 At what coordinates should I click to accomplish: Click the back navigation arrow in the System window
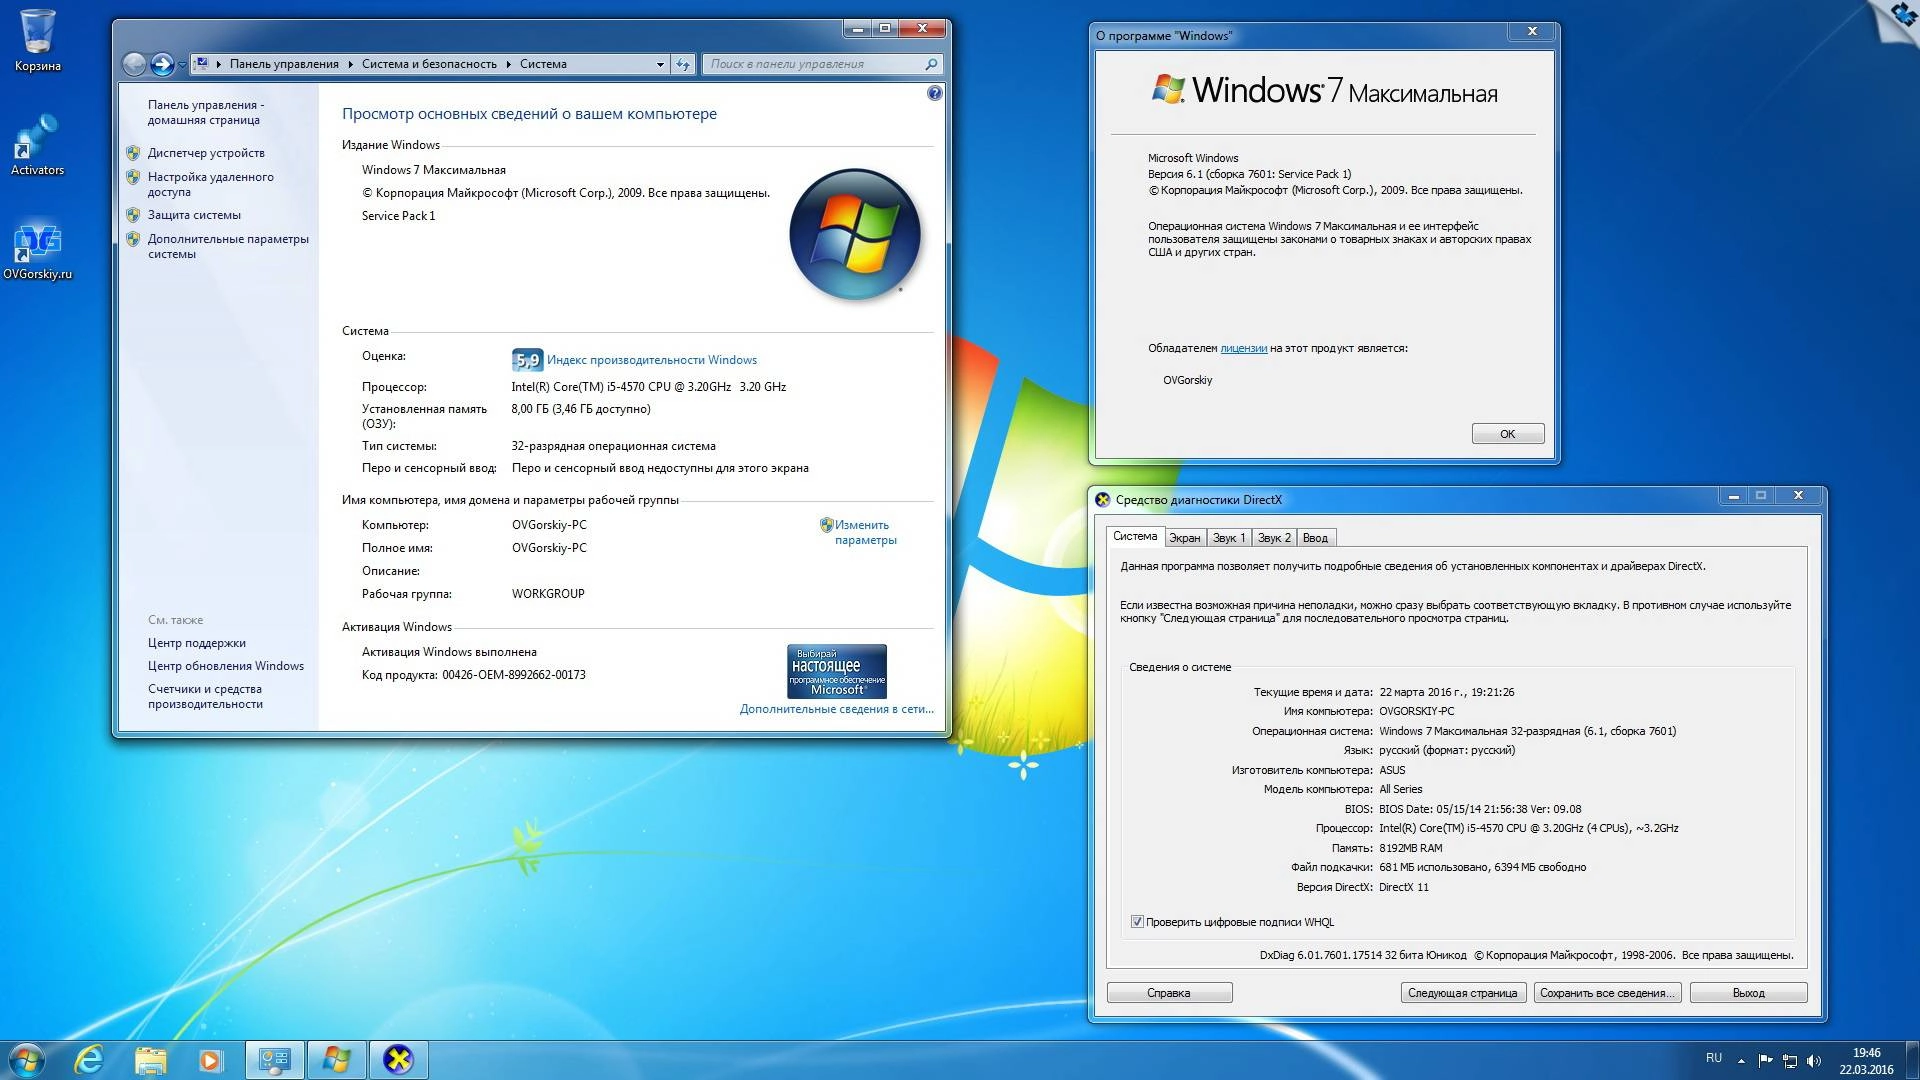click(131, 63)
